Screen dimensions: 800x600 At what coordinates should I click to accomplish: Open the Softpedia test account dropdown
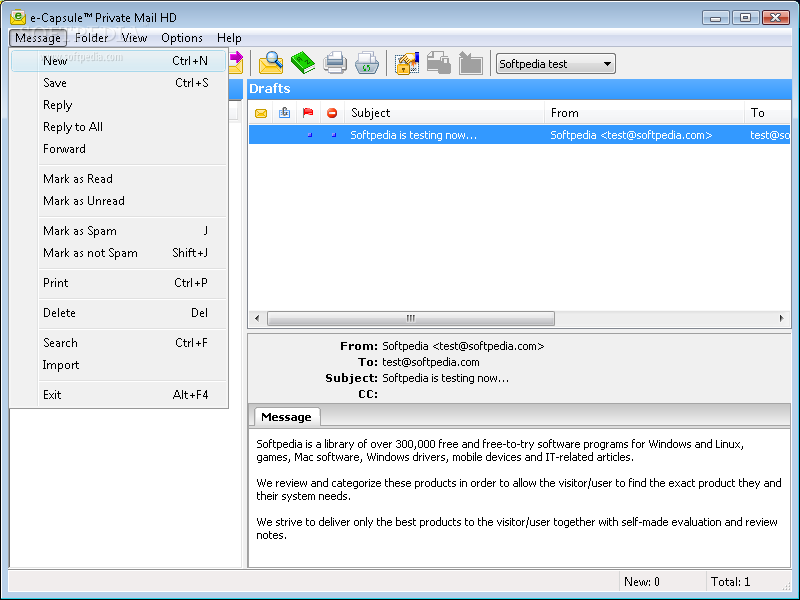pyautogui.click(x=556, y=64)
